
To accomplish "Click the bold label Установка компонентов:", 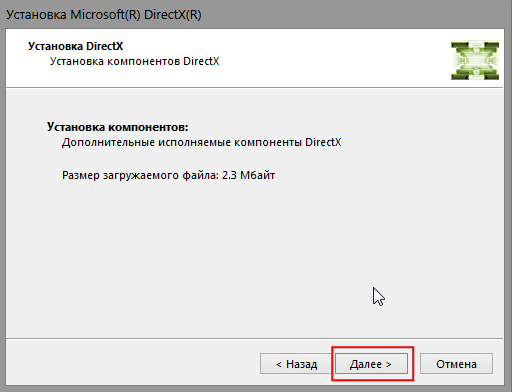I will pyautogui.click(x=117, y=127).
